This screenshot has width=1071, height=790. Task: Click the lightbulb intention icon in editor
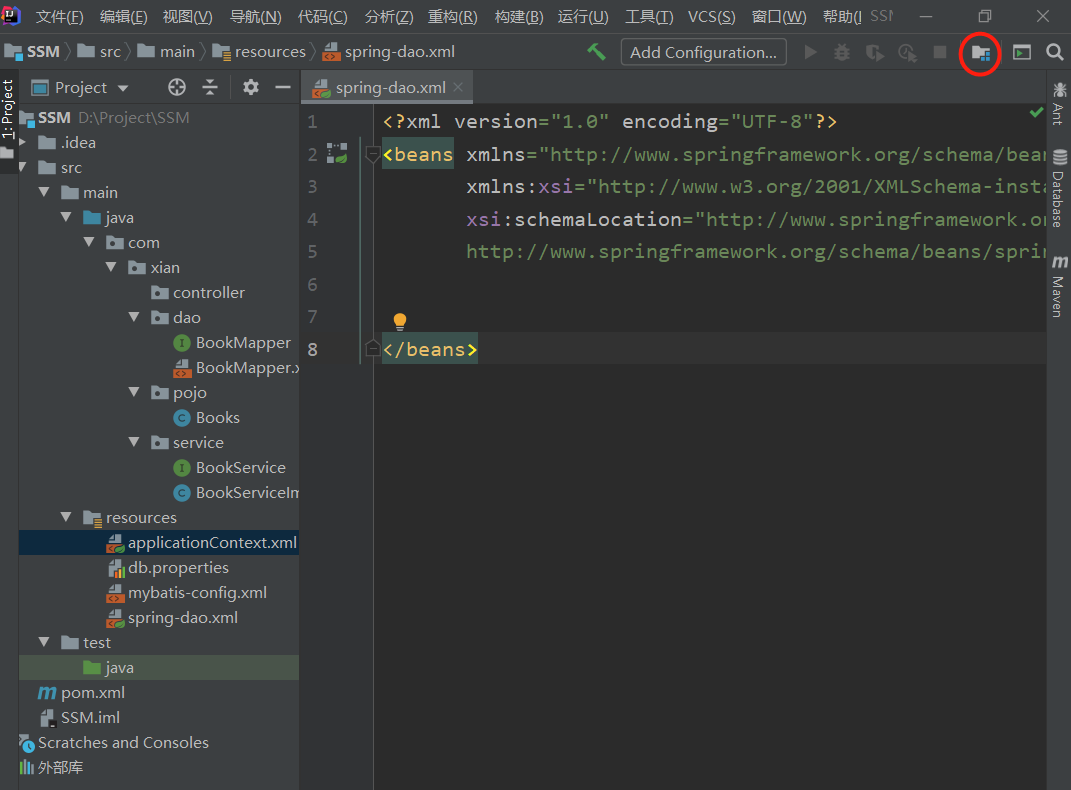pos(400,321)
